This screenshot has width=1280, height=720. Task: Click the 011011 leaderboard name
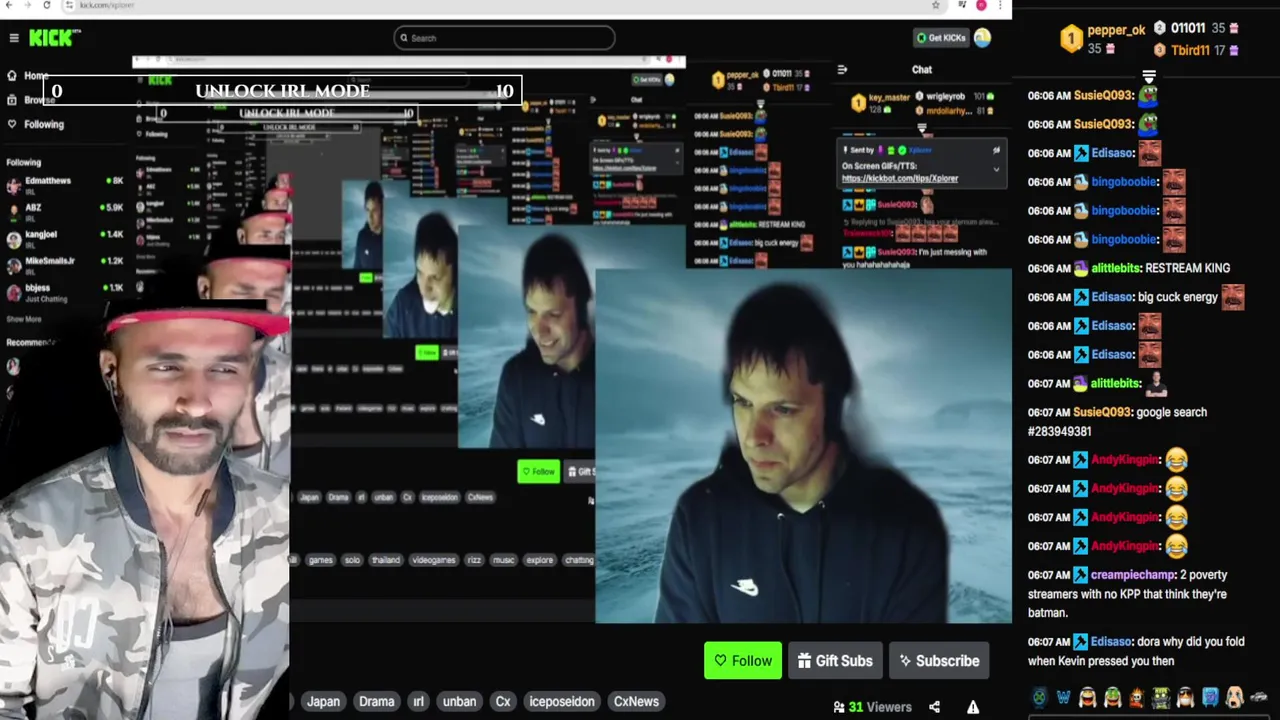pyautogui.click(x=1188, y=29)
